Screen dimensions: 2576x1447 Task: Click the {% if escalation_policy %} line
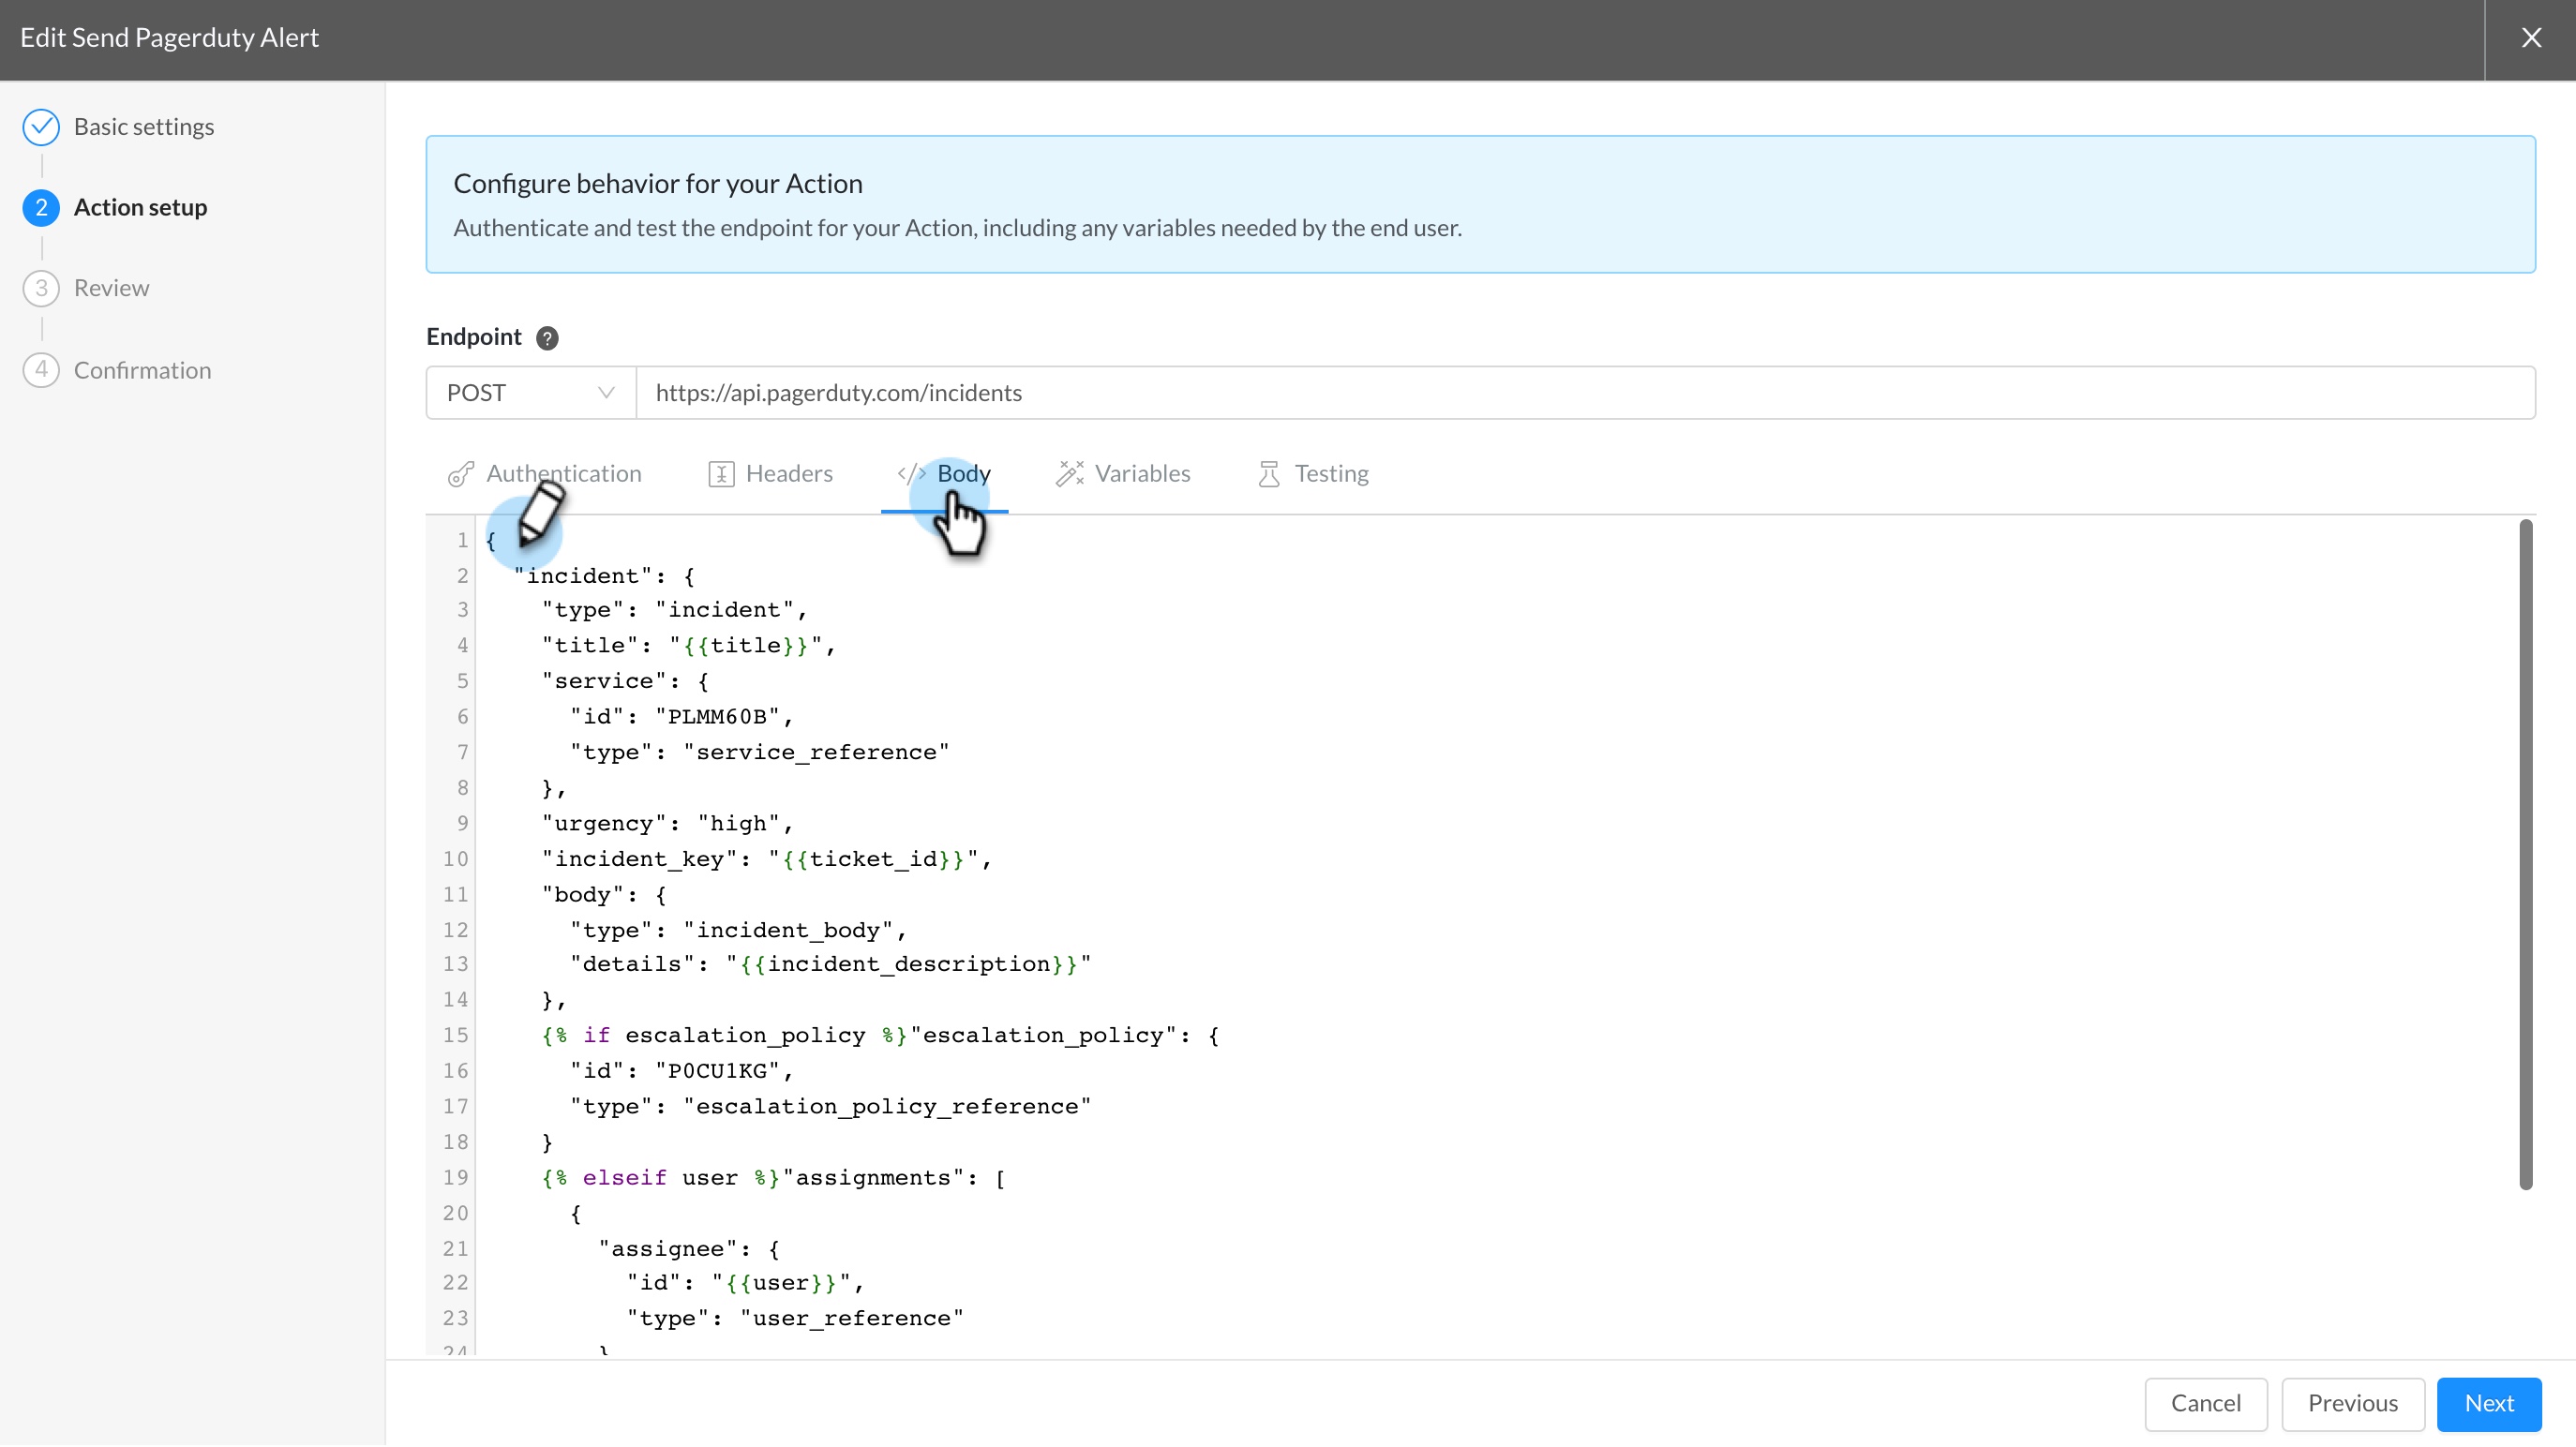click(x=880, y=1036)
